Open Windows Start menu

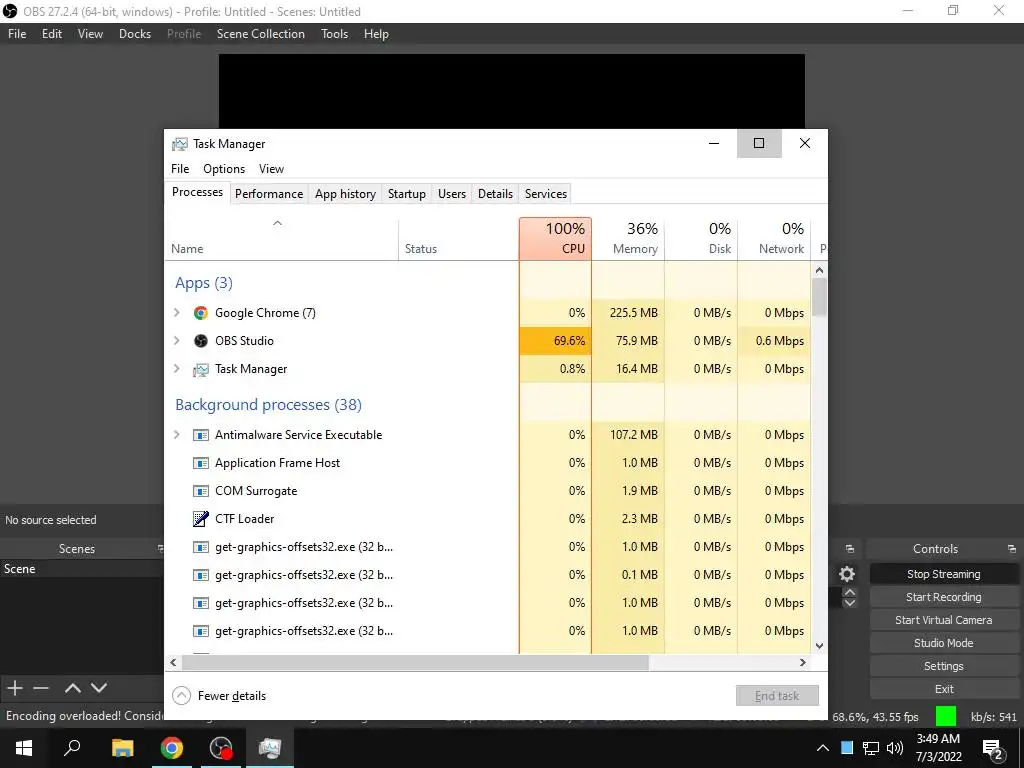(24, 748)
